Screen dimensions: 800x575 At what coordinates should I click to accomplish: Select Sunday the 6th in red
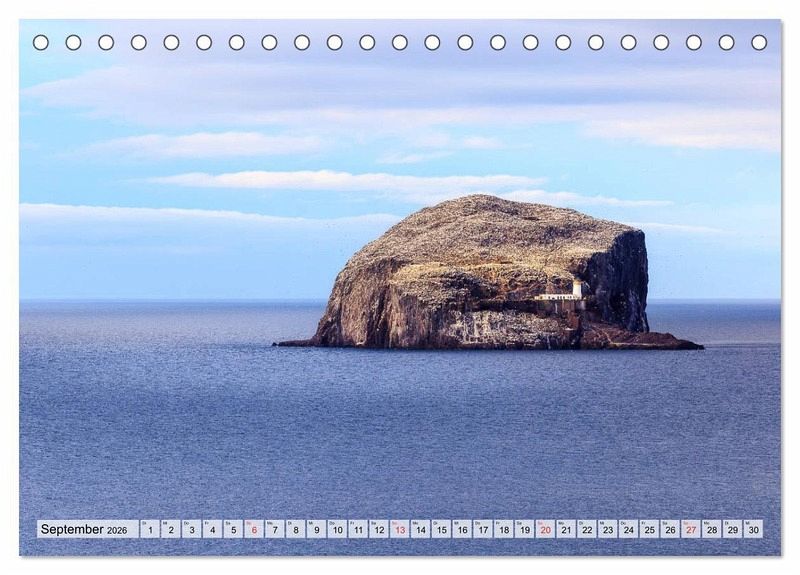click(254, 529)
